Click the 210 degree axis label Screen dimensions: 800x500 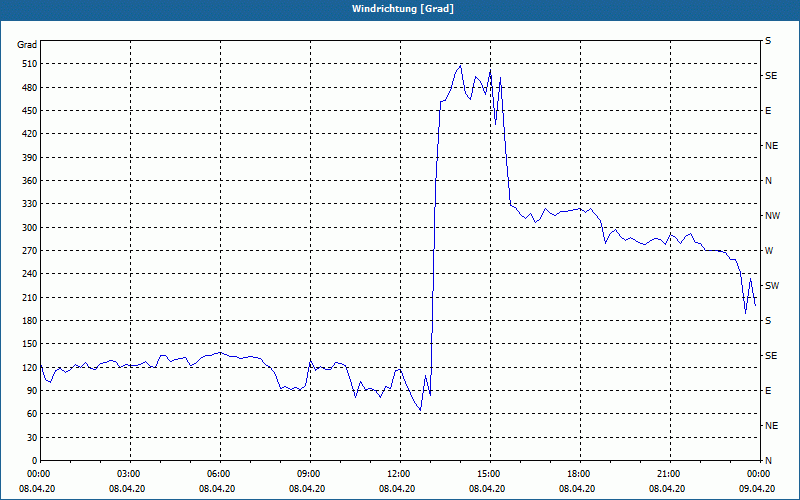tap(31, 297)
